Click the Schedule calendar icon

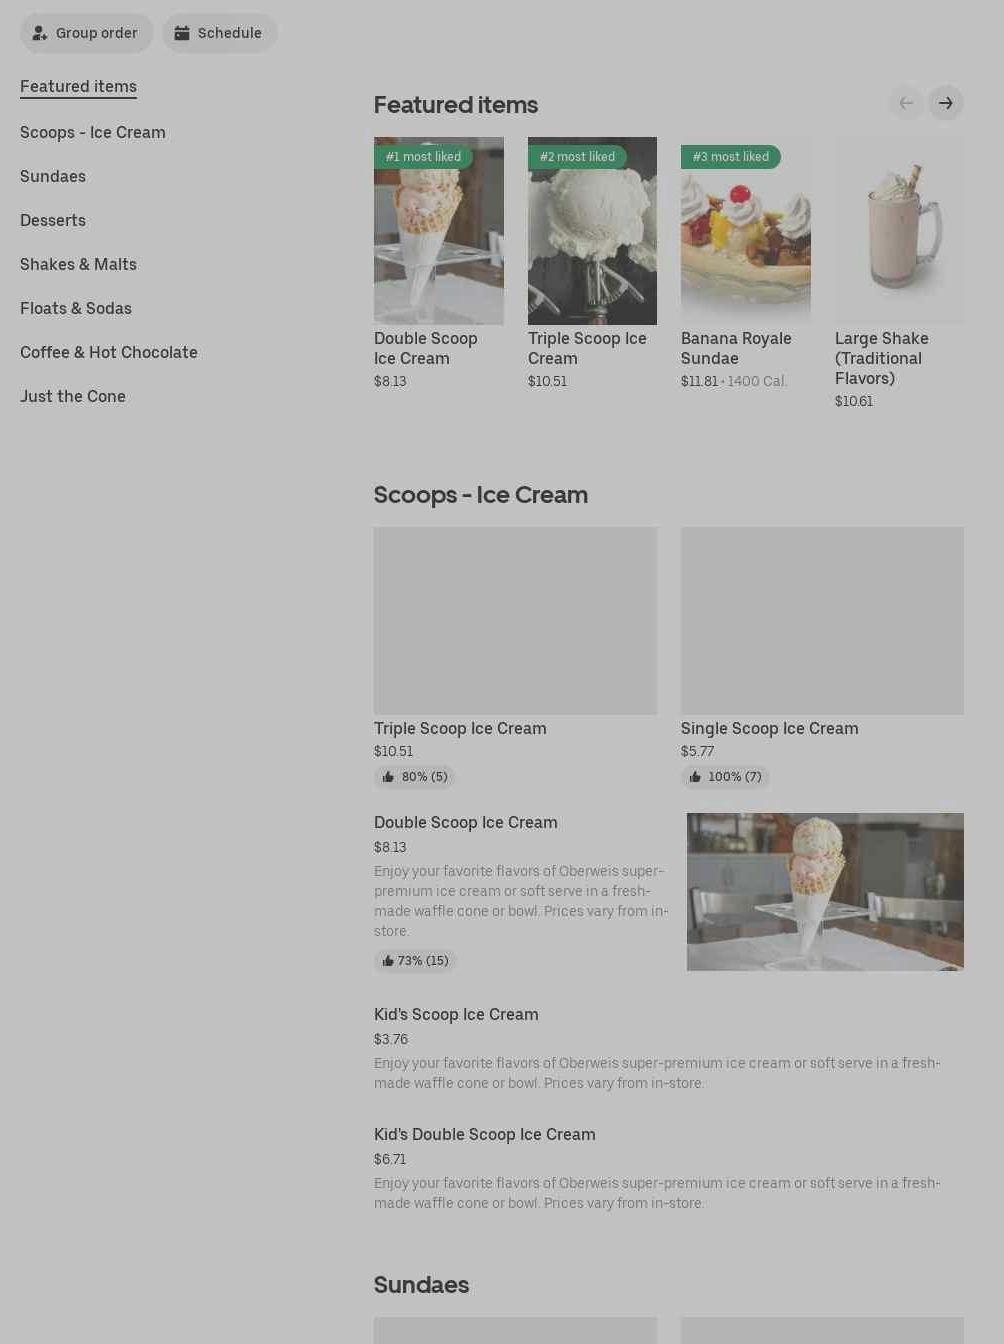pos(182,33)
